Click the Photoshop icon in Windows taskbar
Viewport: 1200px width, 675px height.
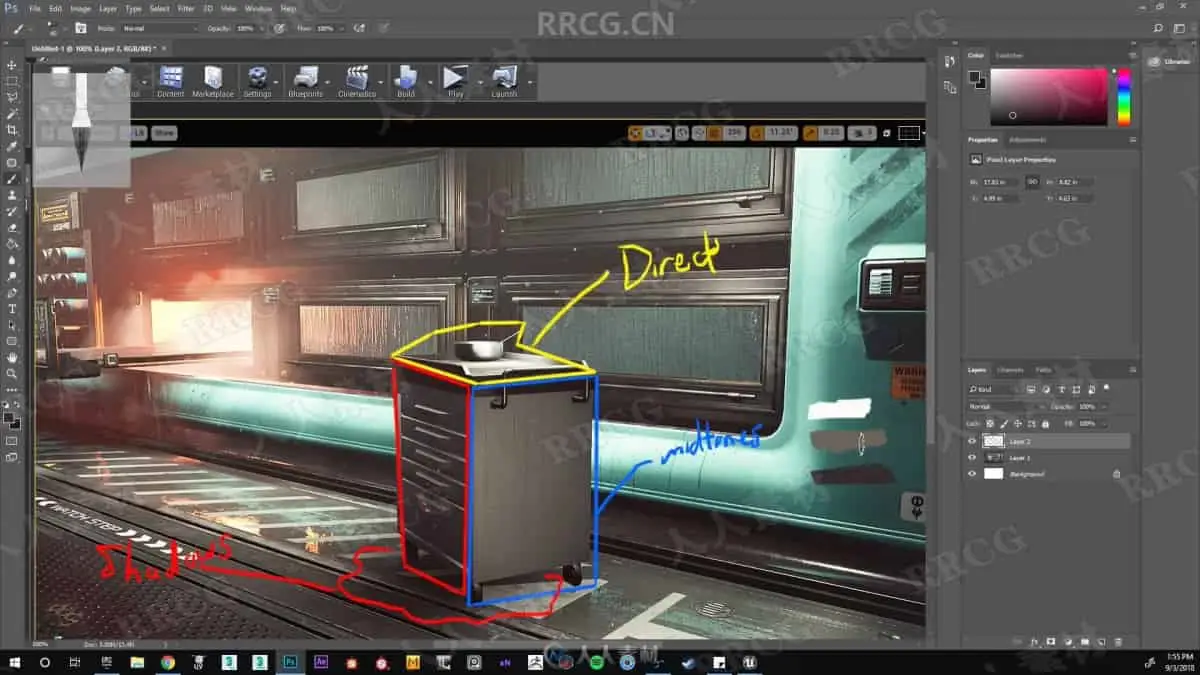point(289,662)
